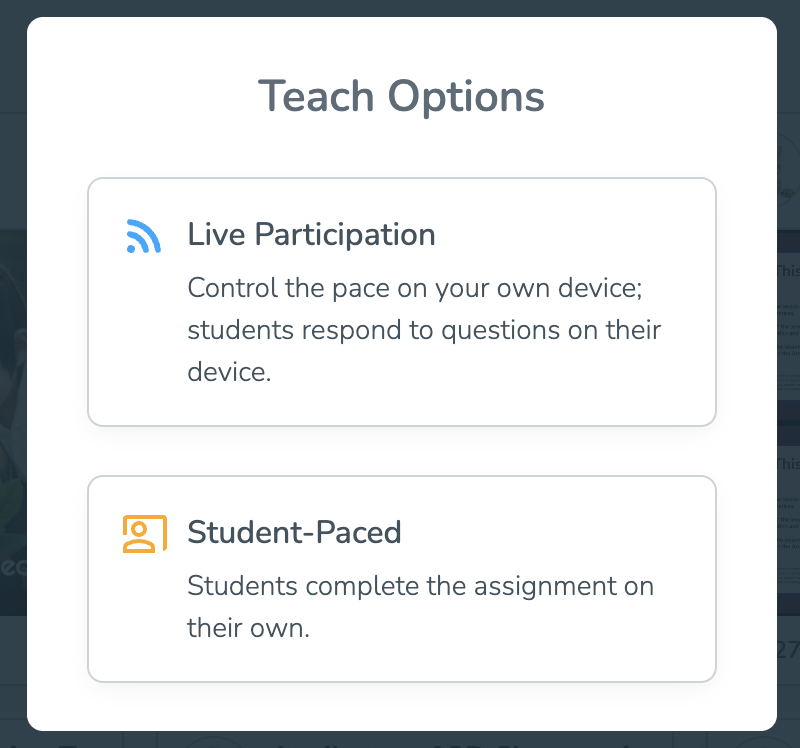The width and height of the screenshot is (800, 748).
Task: Click "students respond to questions on their" line
Action: click(x=424, y=330)
